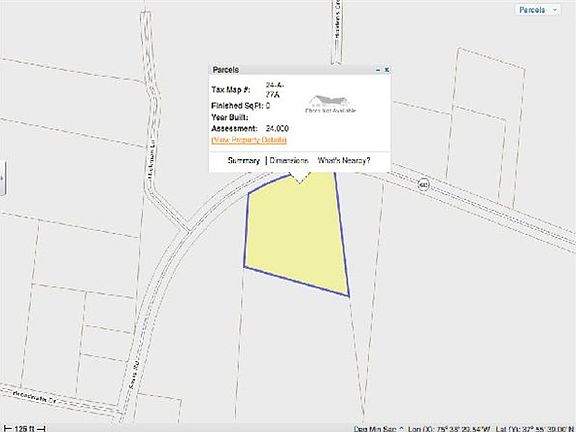Click the Lat coordinate readout
This screenshot has width=576, height=432.
pyautogui.click(x=535, y=429)
